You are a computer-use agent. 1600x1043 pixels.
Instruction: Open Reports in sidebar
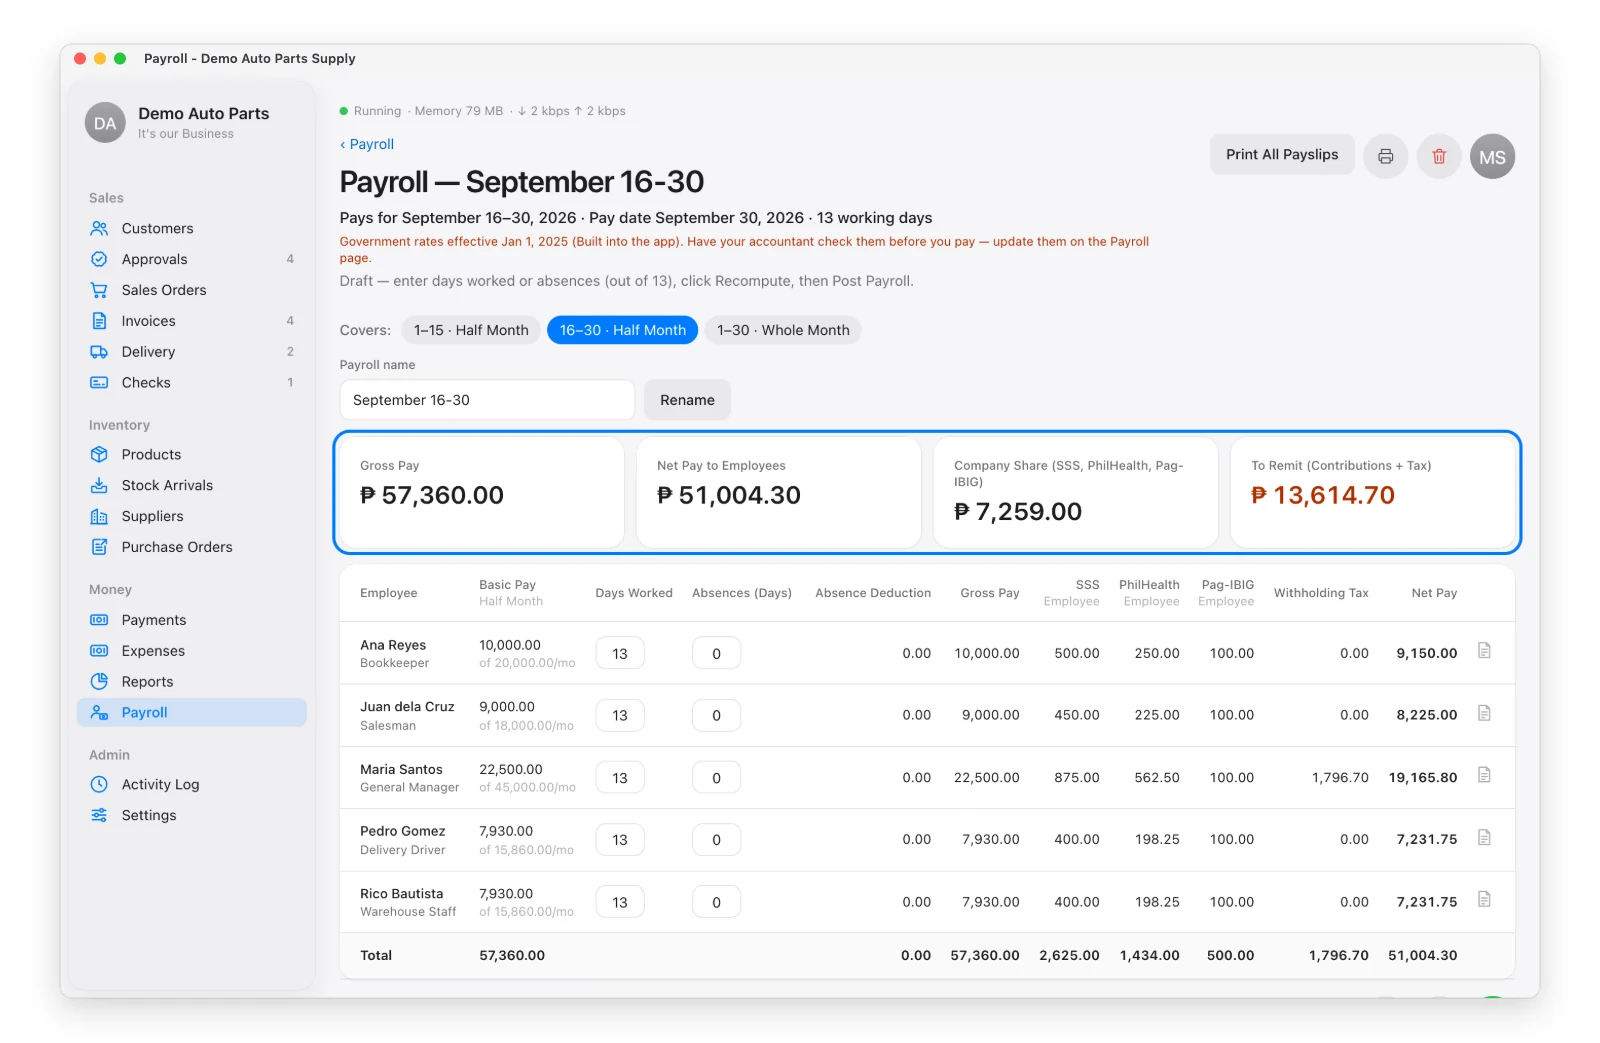tap(191, 682)
